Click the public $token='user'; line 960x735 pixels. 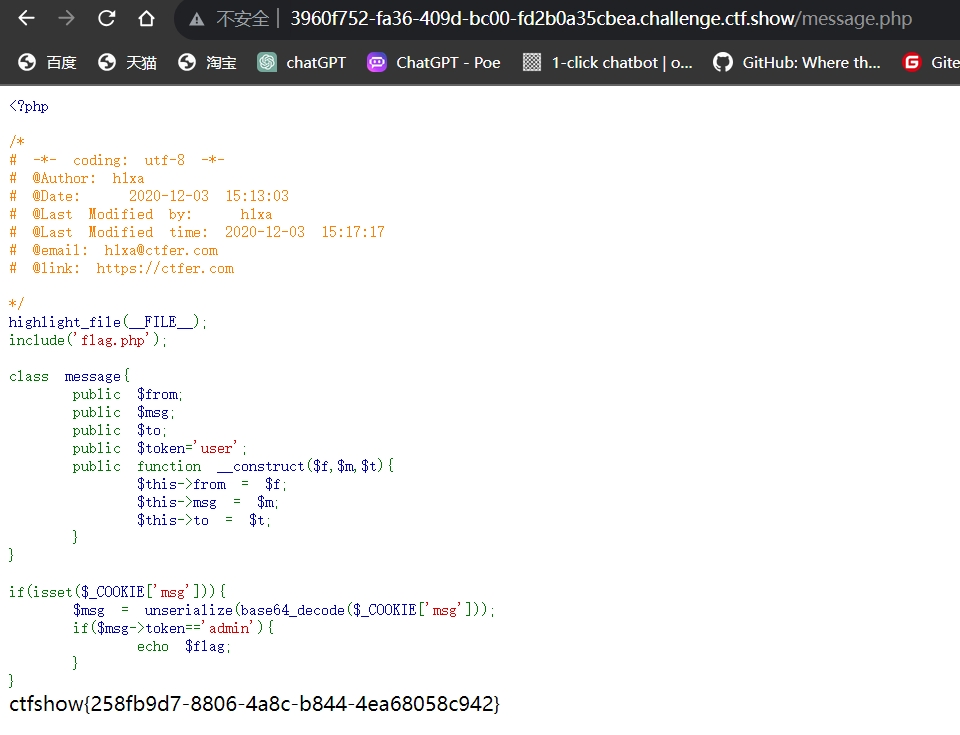(x=159, y=448)
